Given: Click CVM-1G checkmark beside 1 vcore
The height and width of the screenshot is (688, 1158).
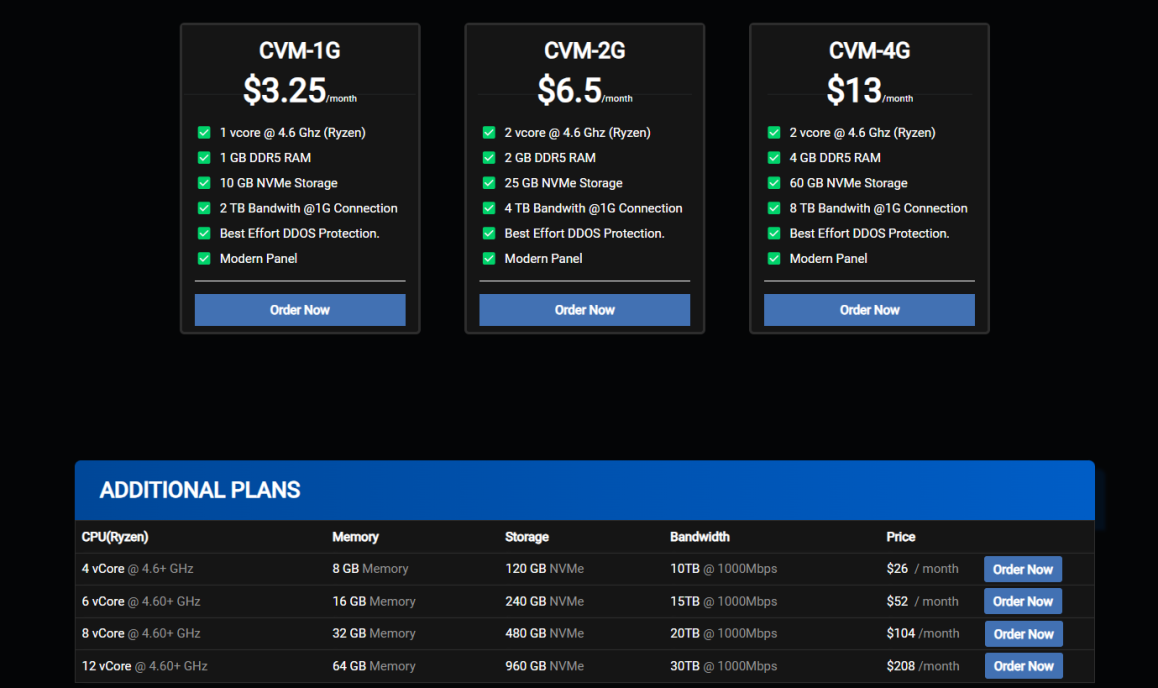Looking at the screenshot, I should pos(205,133).
